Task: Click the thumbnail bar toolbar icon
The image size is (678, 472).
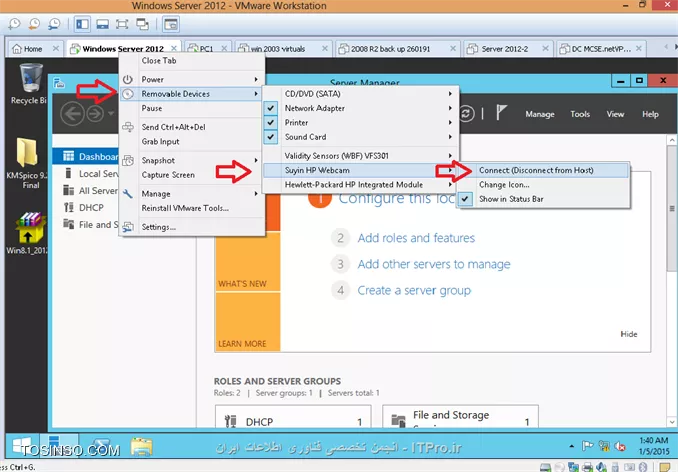Action: [102, 24]
